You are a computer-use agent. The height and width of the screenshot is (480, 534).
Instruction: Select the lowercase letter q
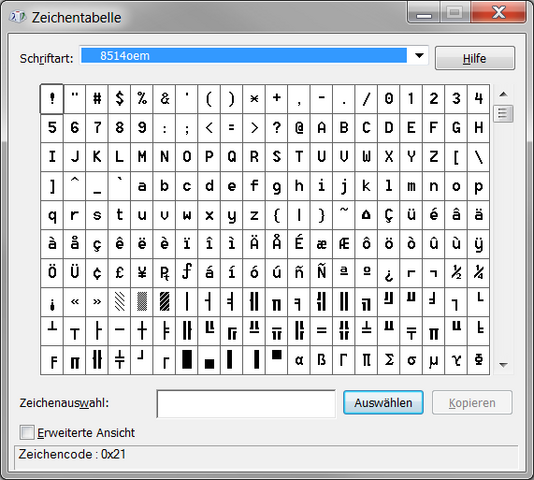[52, 215]
